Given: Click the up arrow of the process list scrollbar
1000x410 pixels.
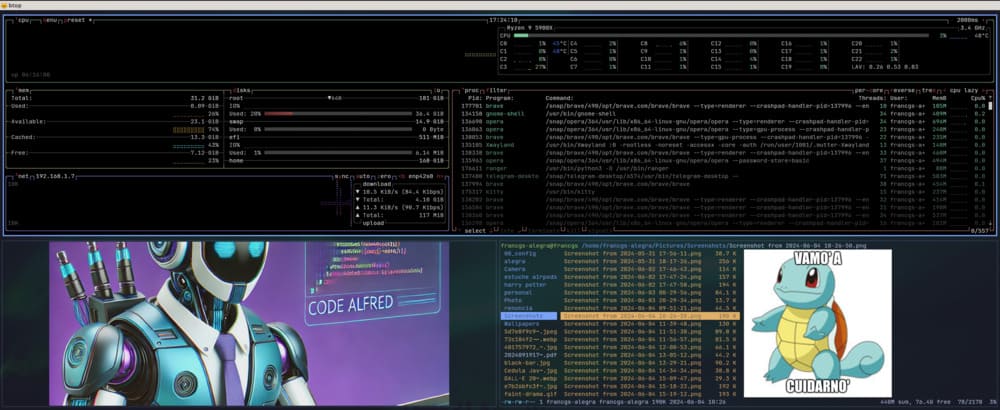Looking at the screenshot, I should click(990, 99).
